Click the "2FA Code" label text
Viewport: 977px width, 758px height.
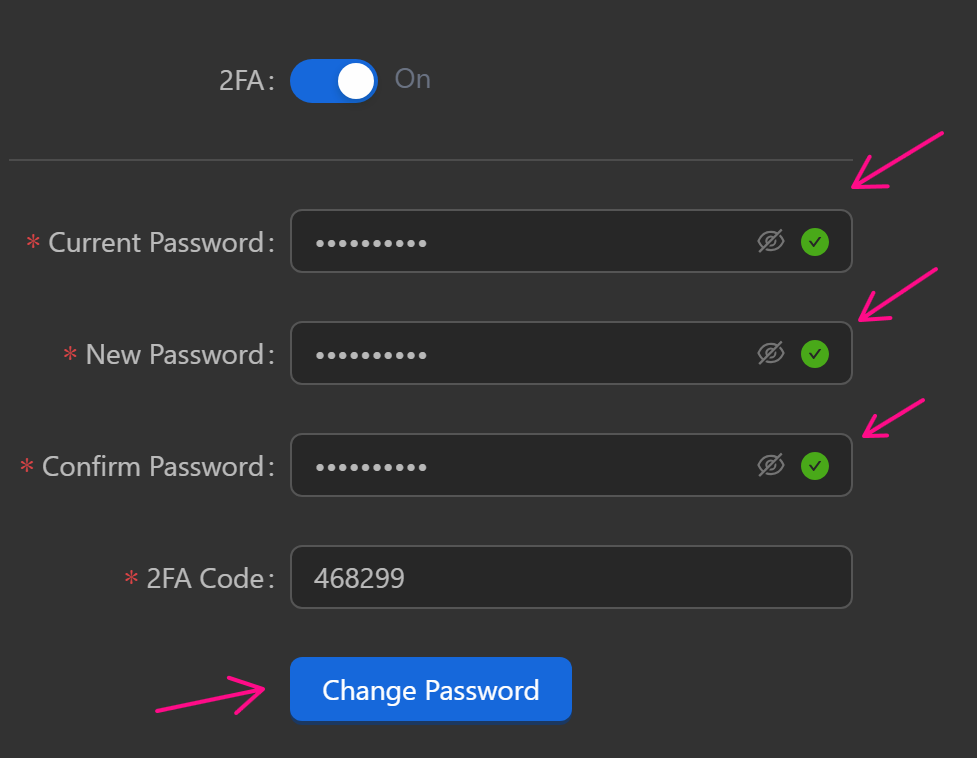(x=206, y=578)
